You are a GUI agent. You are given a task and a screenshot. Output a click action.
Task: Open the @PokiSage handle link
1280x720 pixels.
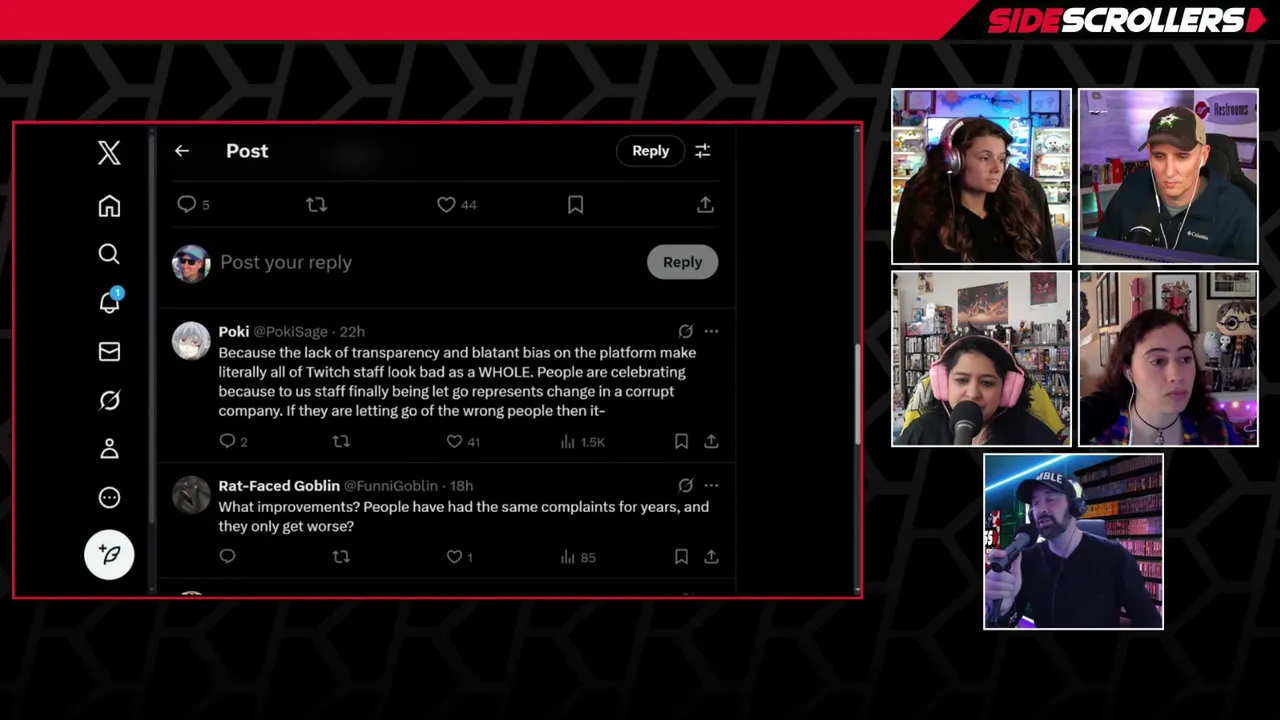pos(291,331)
